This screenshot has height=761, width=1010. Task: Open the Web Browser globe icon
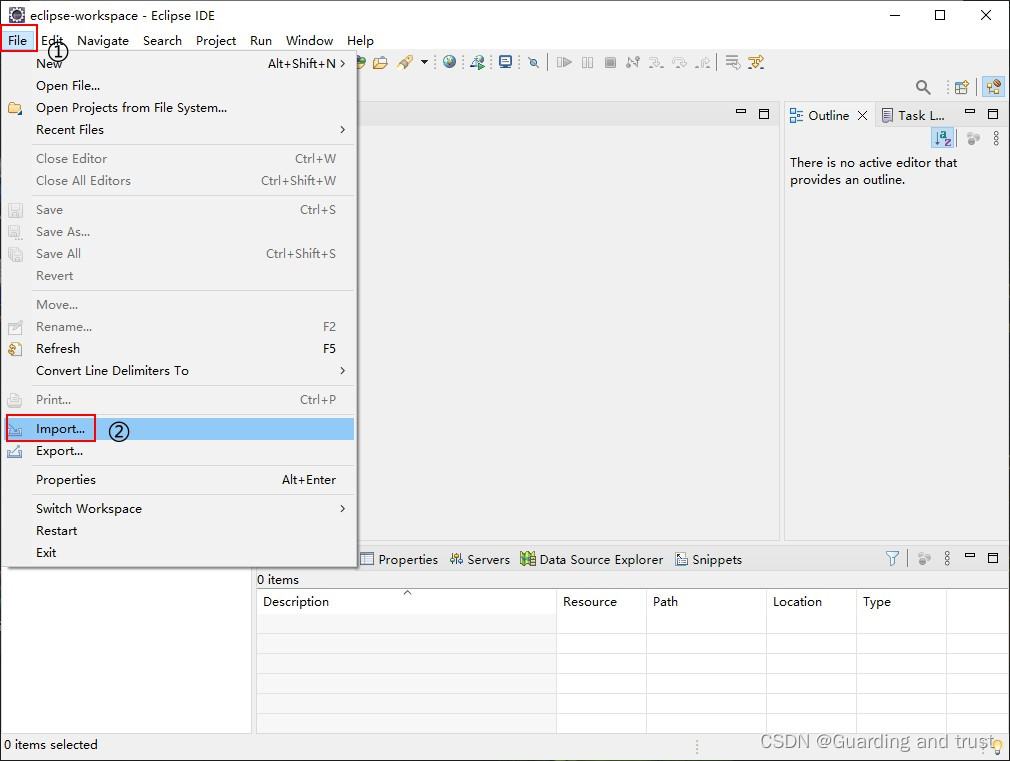[450, 62]
